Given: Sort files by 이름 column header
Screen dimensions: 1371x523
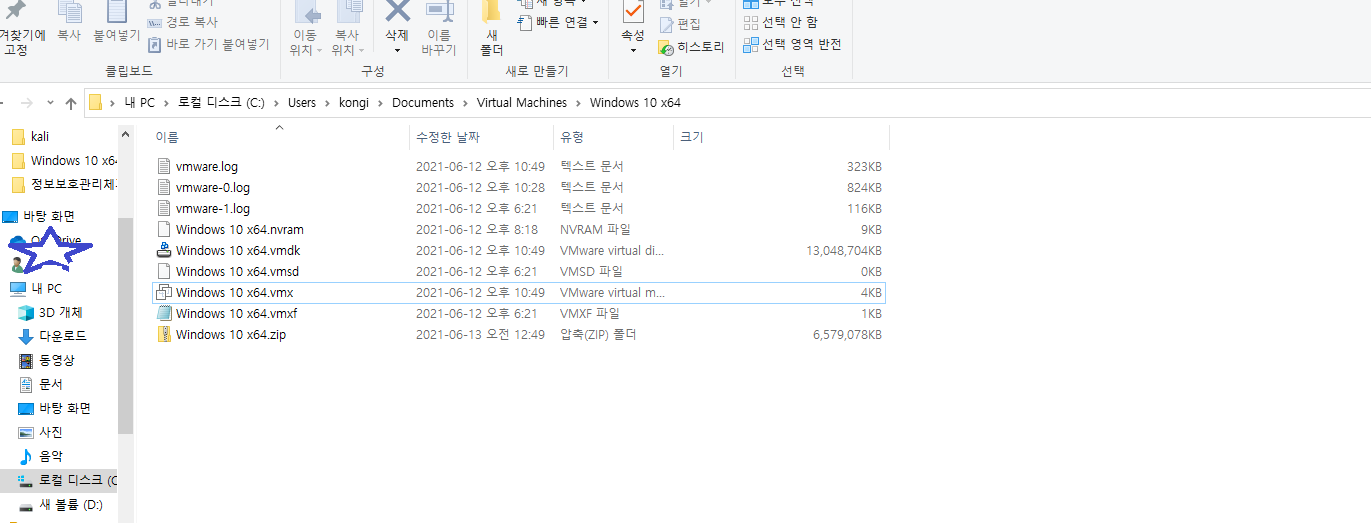Looking at the screenshot, I should click(x=280, y=137).
